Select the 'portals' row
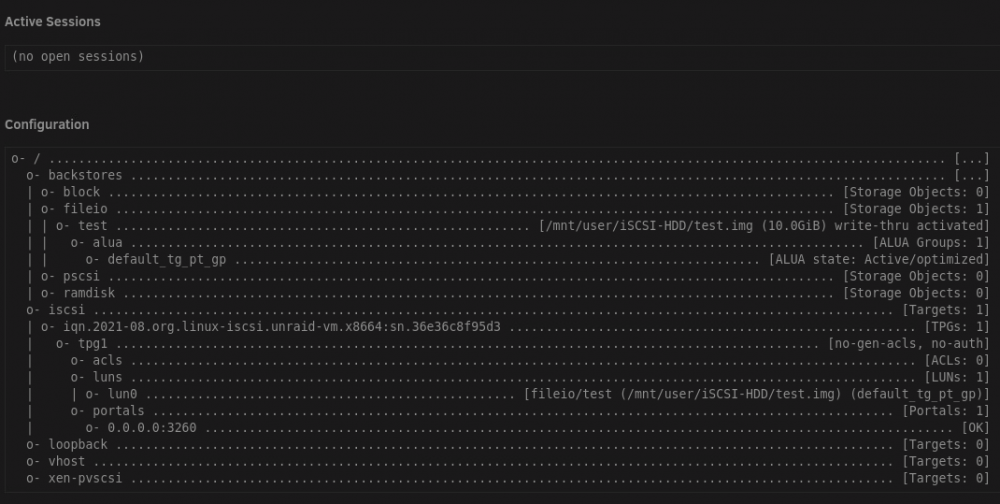The height and width of the screenshot is (504, 1000). coord(530,411)
